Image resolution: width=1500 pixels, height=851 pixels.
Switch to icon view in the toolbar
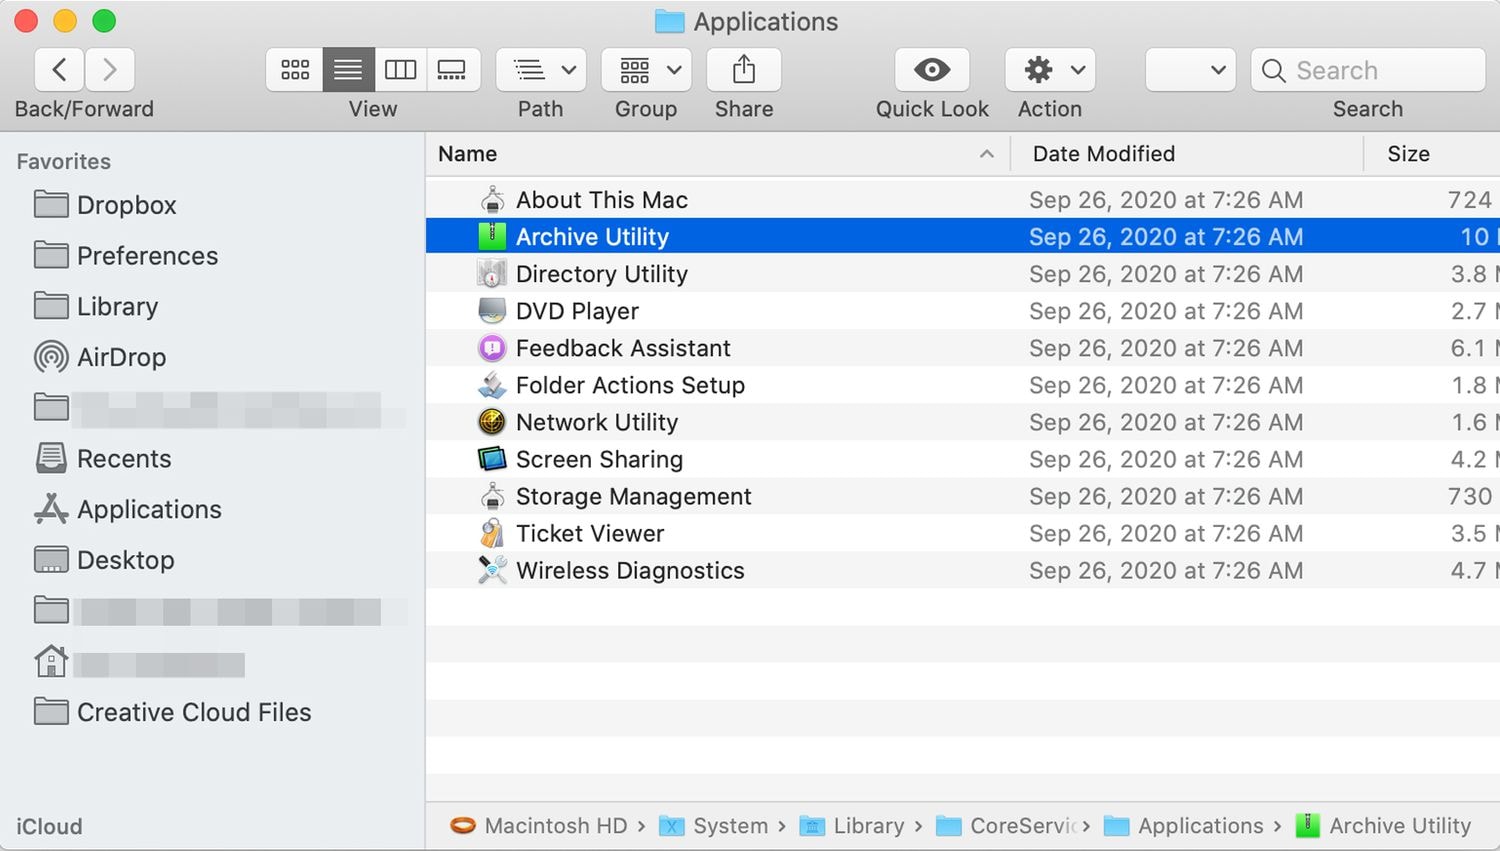click(294, 70)
